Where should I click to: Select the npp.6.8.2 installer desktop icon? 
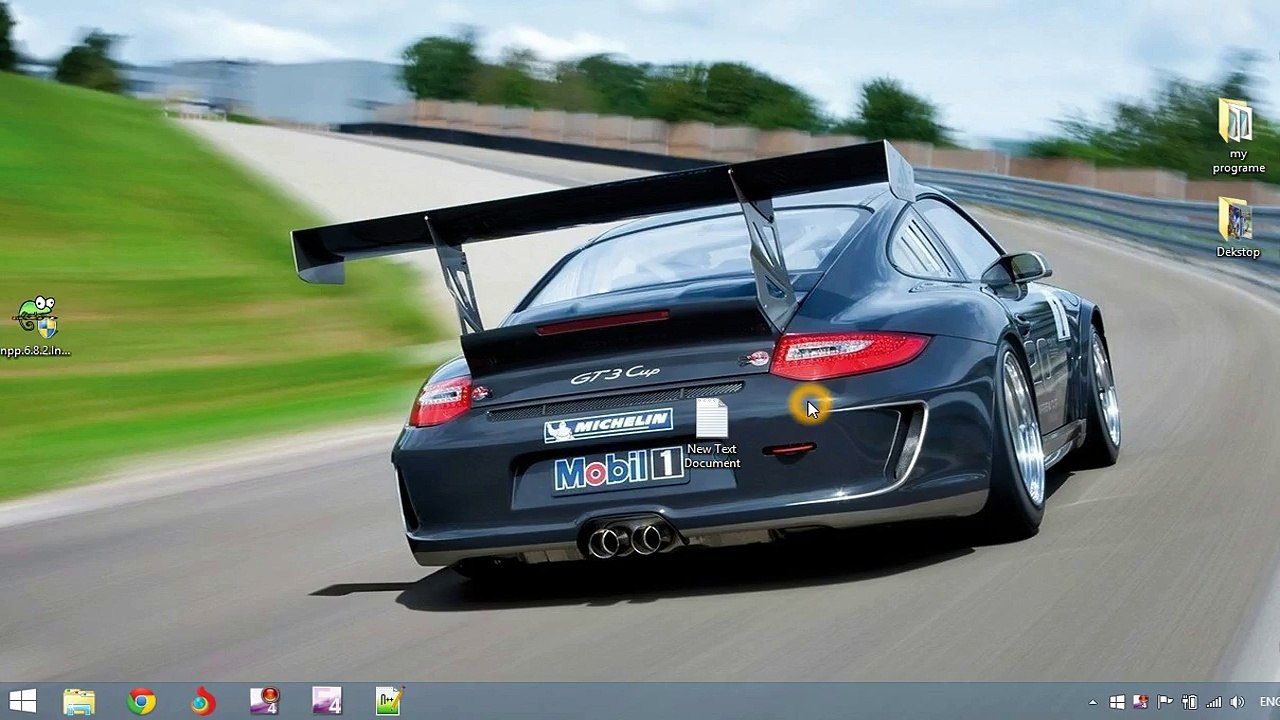[x=37, y=317]
